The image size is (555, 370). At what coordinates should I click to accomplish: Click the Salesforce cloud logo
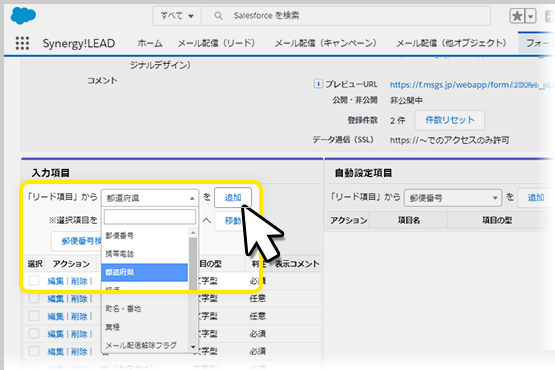[x=23, y=16]
